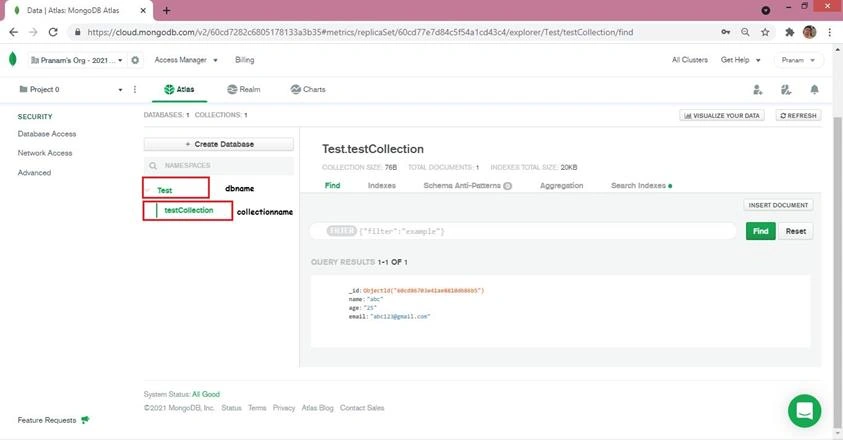Focus the Namespaces search field
Image resolution: width=843 pixels, height=440 pixels.
219,166
